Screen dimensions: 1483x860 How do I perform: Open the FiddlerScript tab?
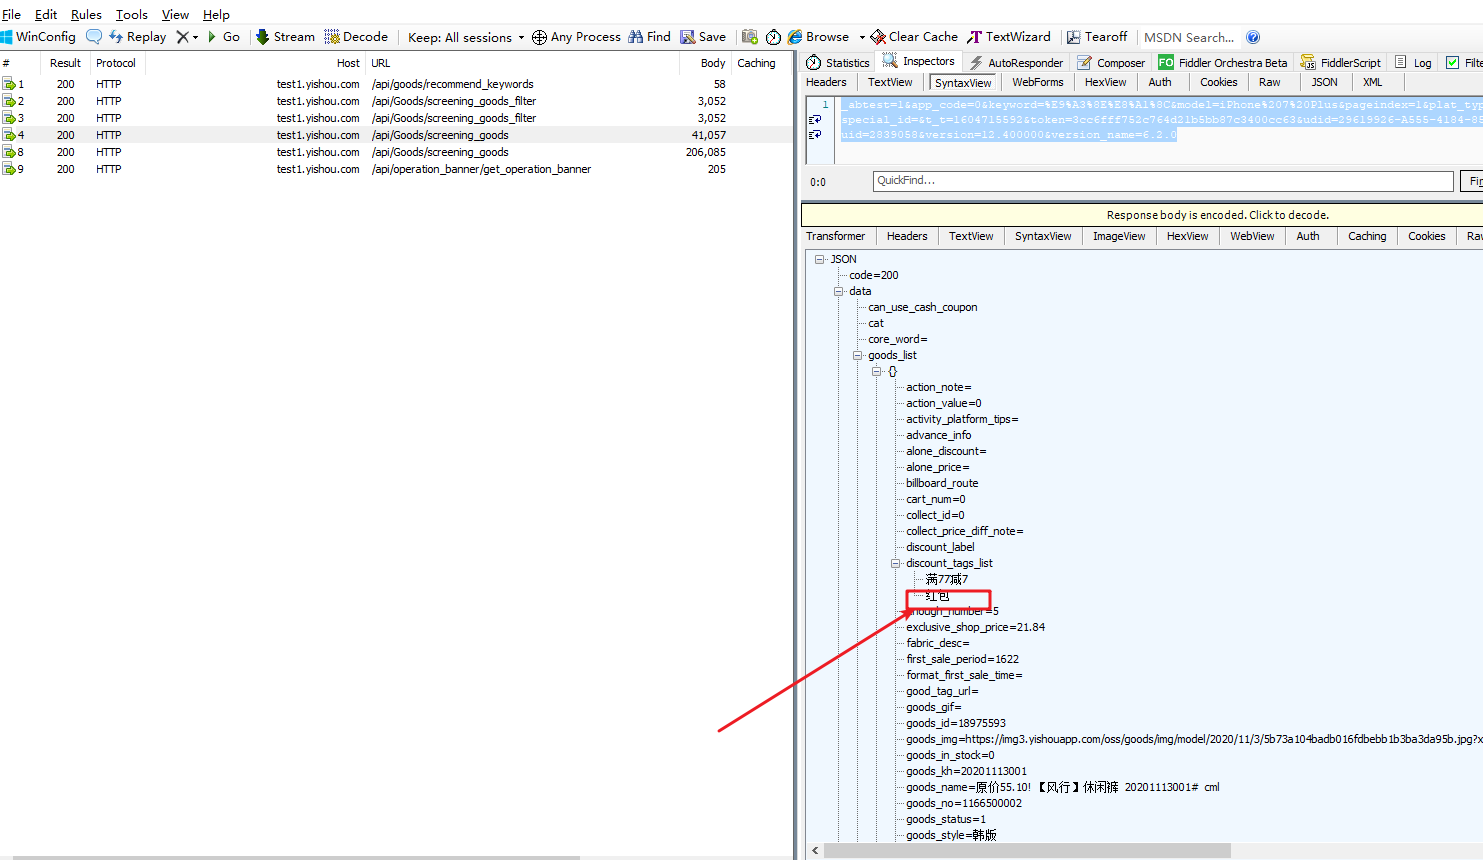1340,62
